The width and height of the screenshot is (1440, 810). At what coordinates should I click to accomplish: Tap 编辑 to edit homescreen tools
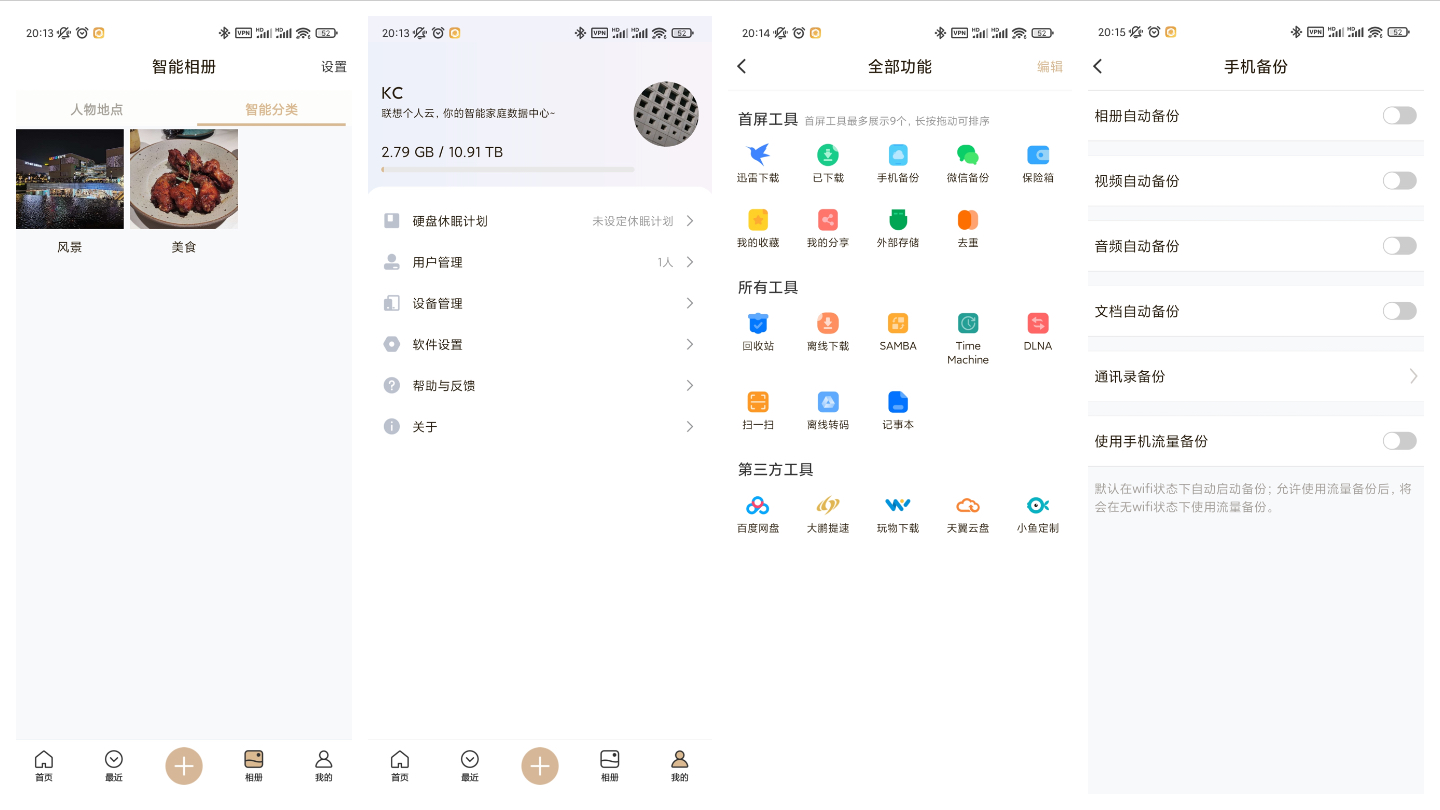[x=1049, y=66]
